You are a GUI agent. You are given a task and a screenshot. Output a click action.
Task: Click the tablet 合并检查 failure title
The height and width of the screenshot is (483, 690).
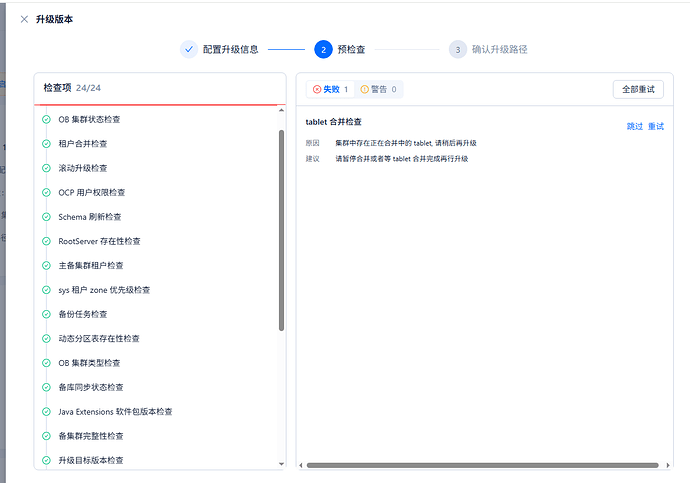coord(334,122)
